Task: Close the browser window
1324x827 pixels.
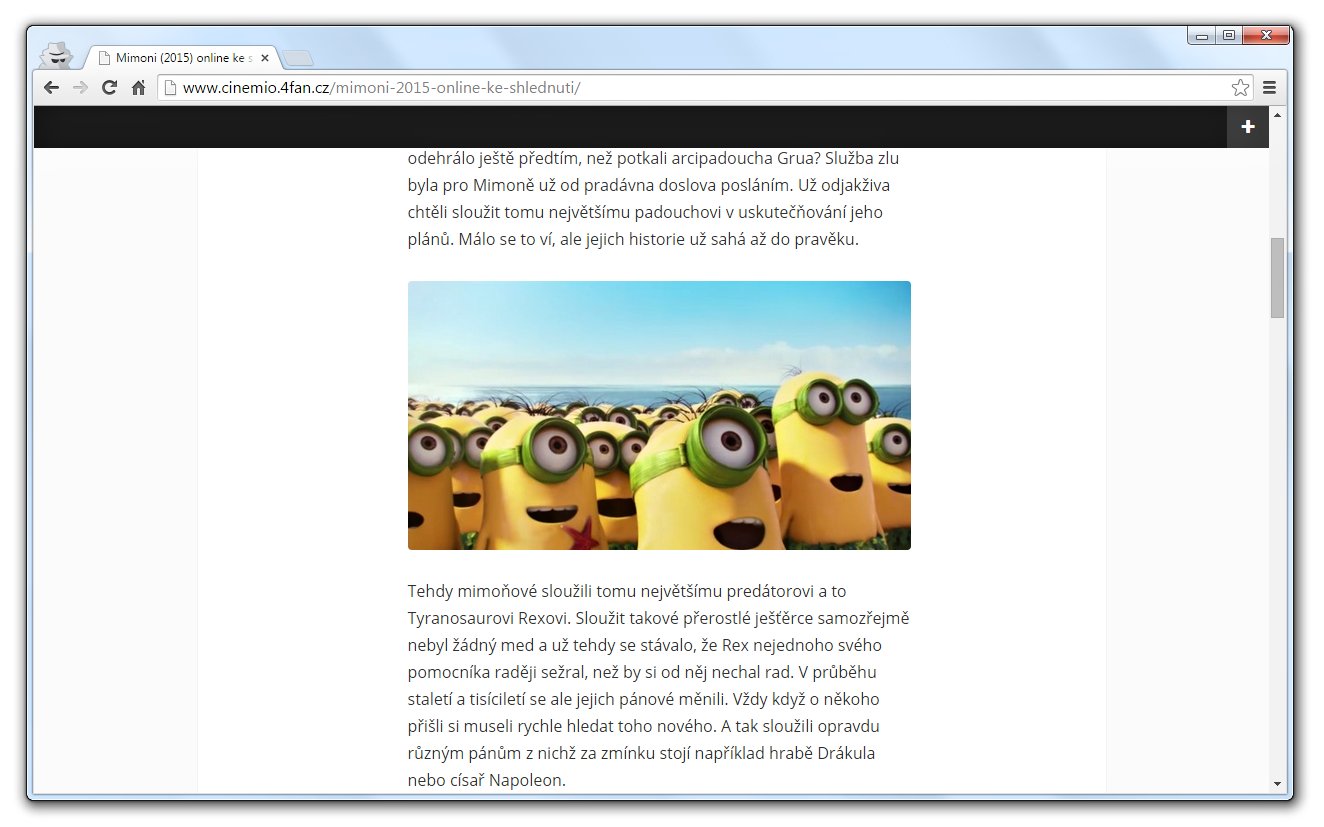Action: [1265, 36]
